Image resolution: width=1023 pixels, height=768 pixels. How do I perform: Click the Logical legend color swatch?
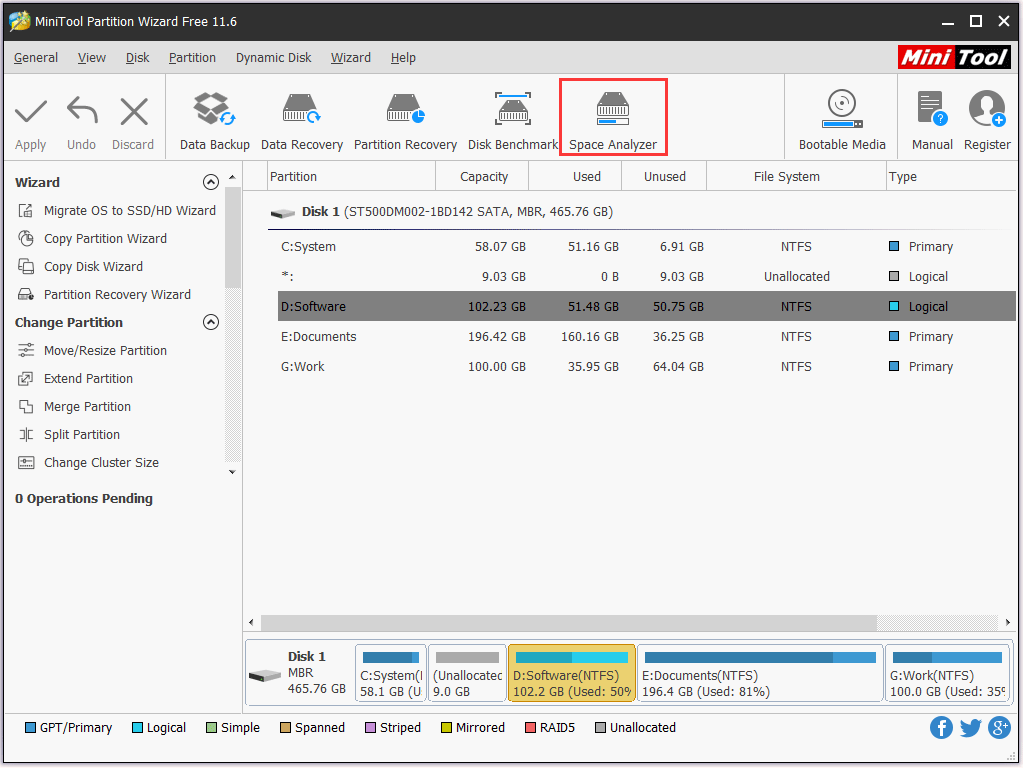[x=137, y=728]
